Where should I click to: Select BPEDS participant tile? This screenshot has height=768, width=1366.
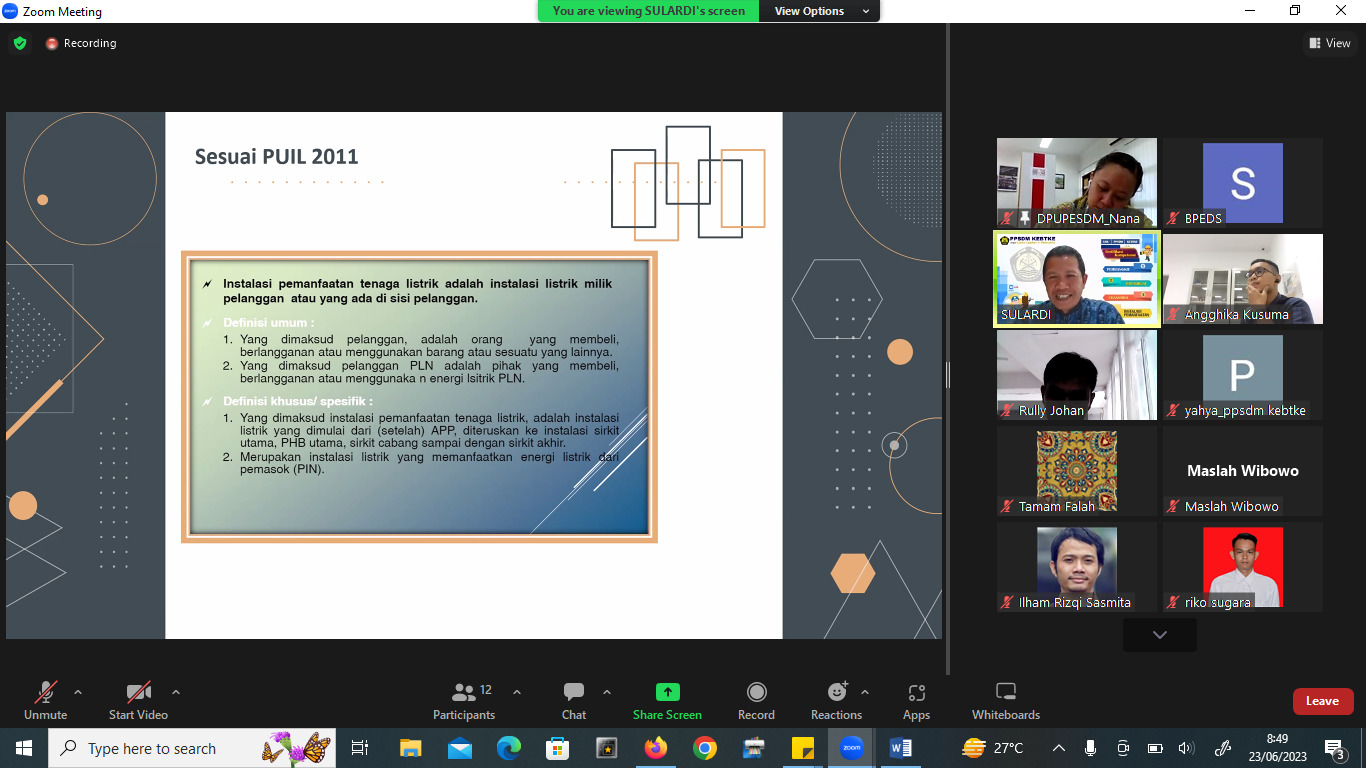[1243, 183]
